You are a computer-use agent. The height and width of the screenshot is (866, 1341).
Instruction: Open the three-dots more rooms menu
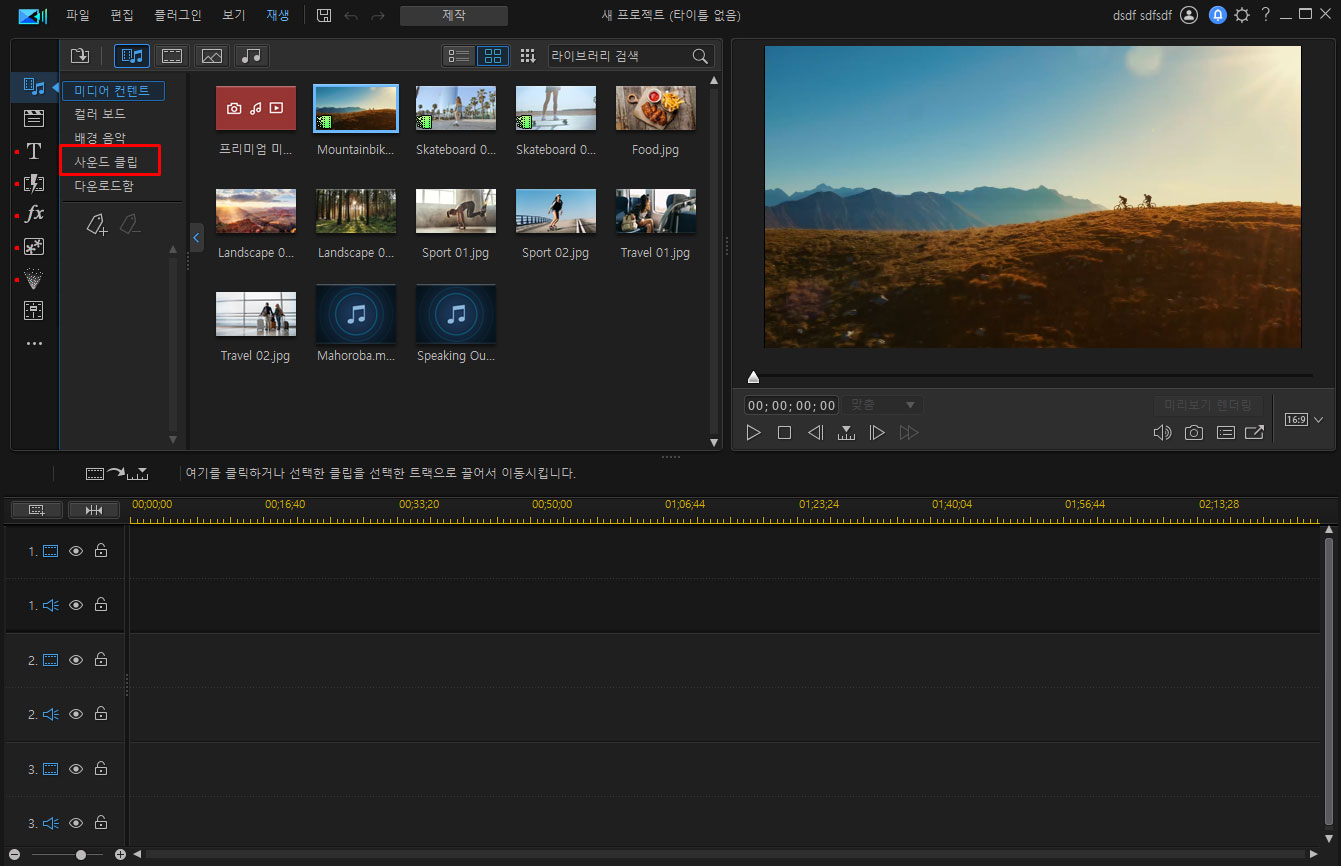tap(34, 344)
